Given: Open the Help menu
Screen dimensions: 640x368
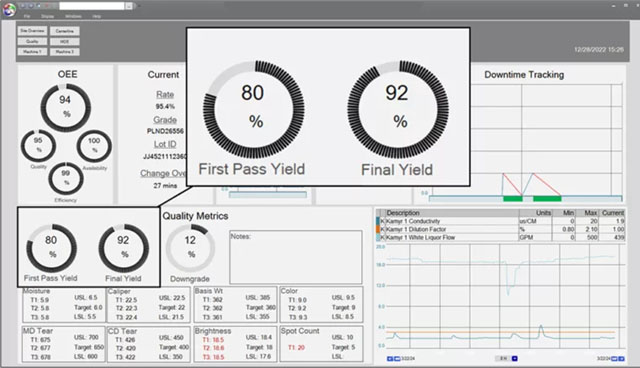Looking at the screenshot, I should click(97, 16).
